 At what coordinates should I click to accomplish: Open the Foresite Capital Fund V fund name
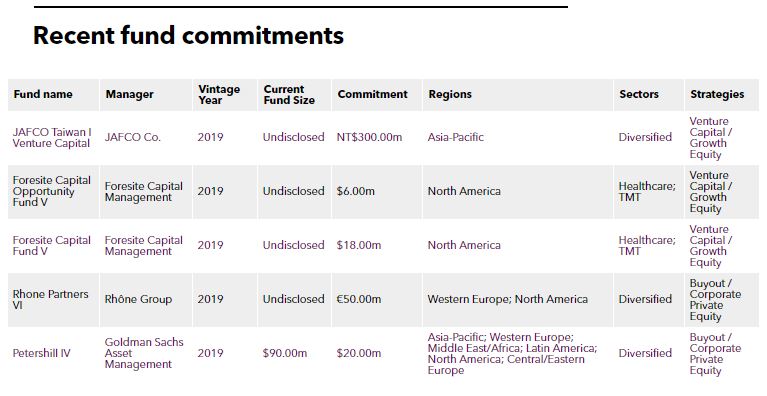coord(52,245)
